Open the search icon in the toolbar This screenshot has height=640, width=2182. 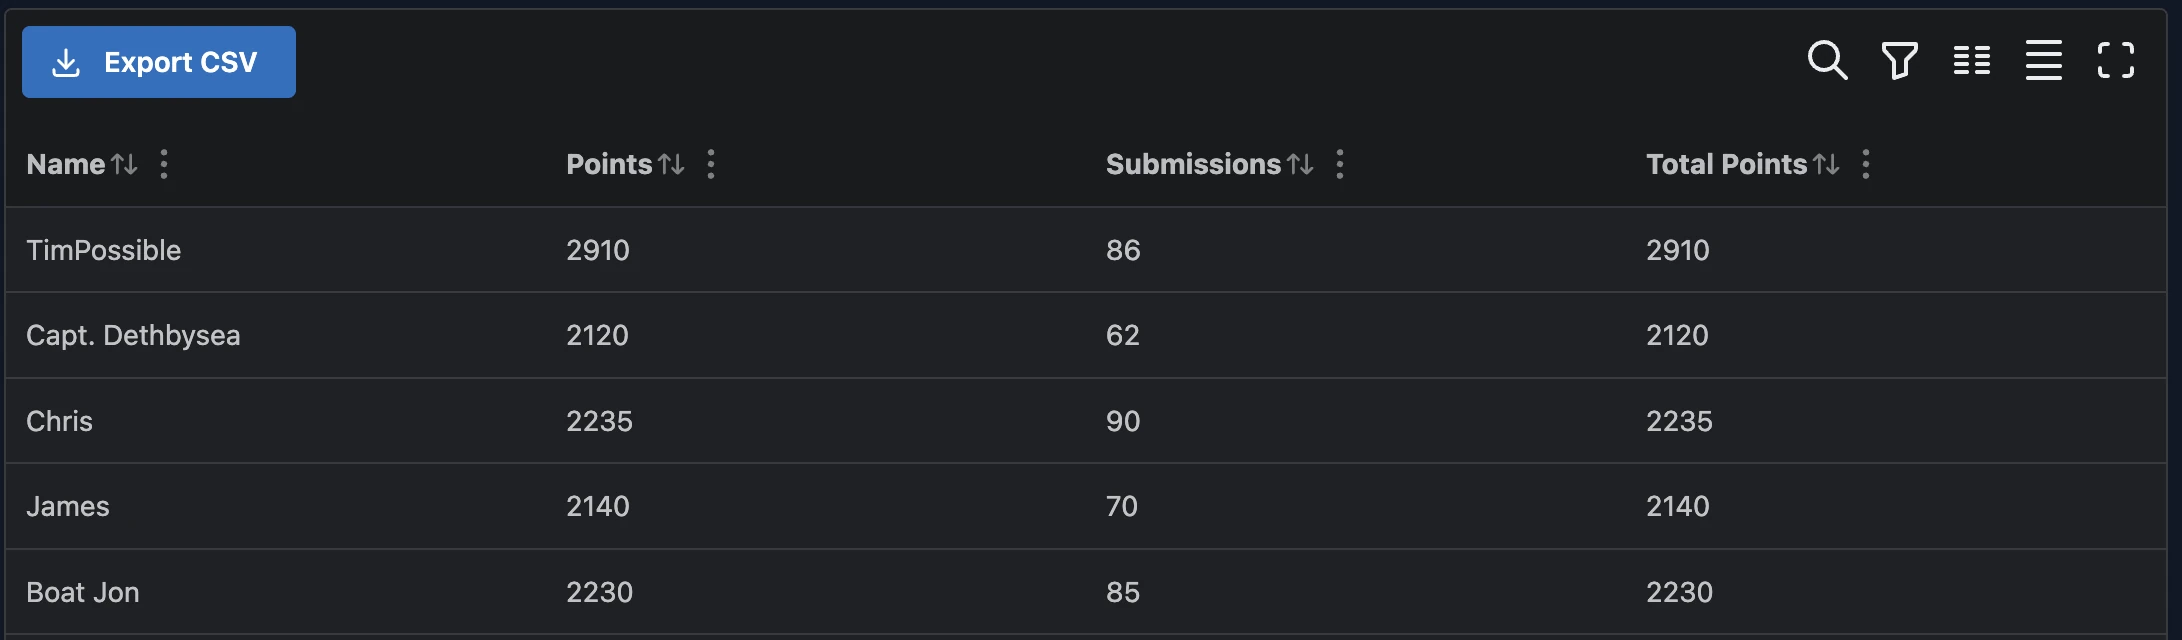[x=1828, y=60]
